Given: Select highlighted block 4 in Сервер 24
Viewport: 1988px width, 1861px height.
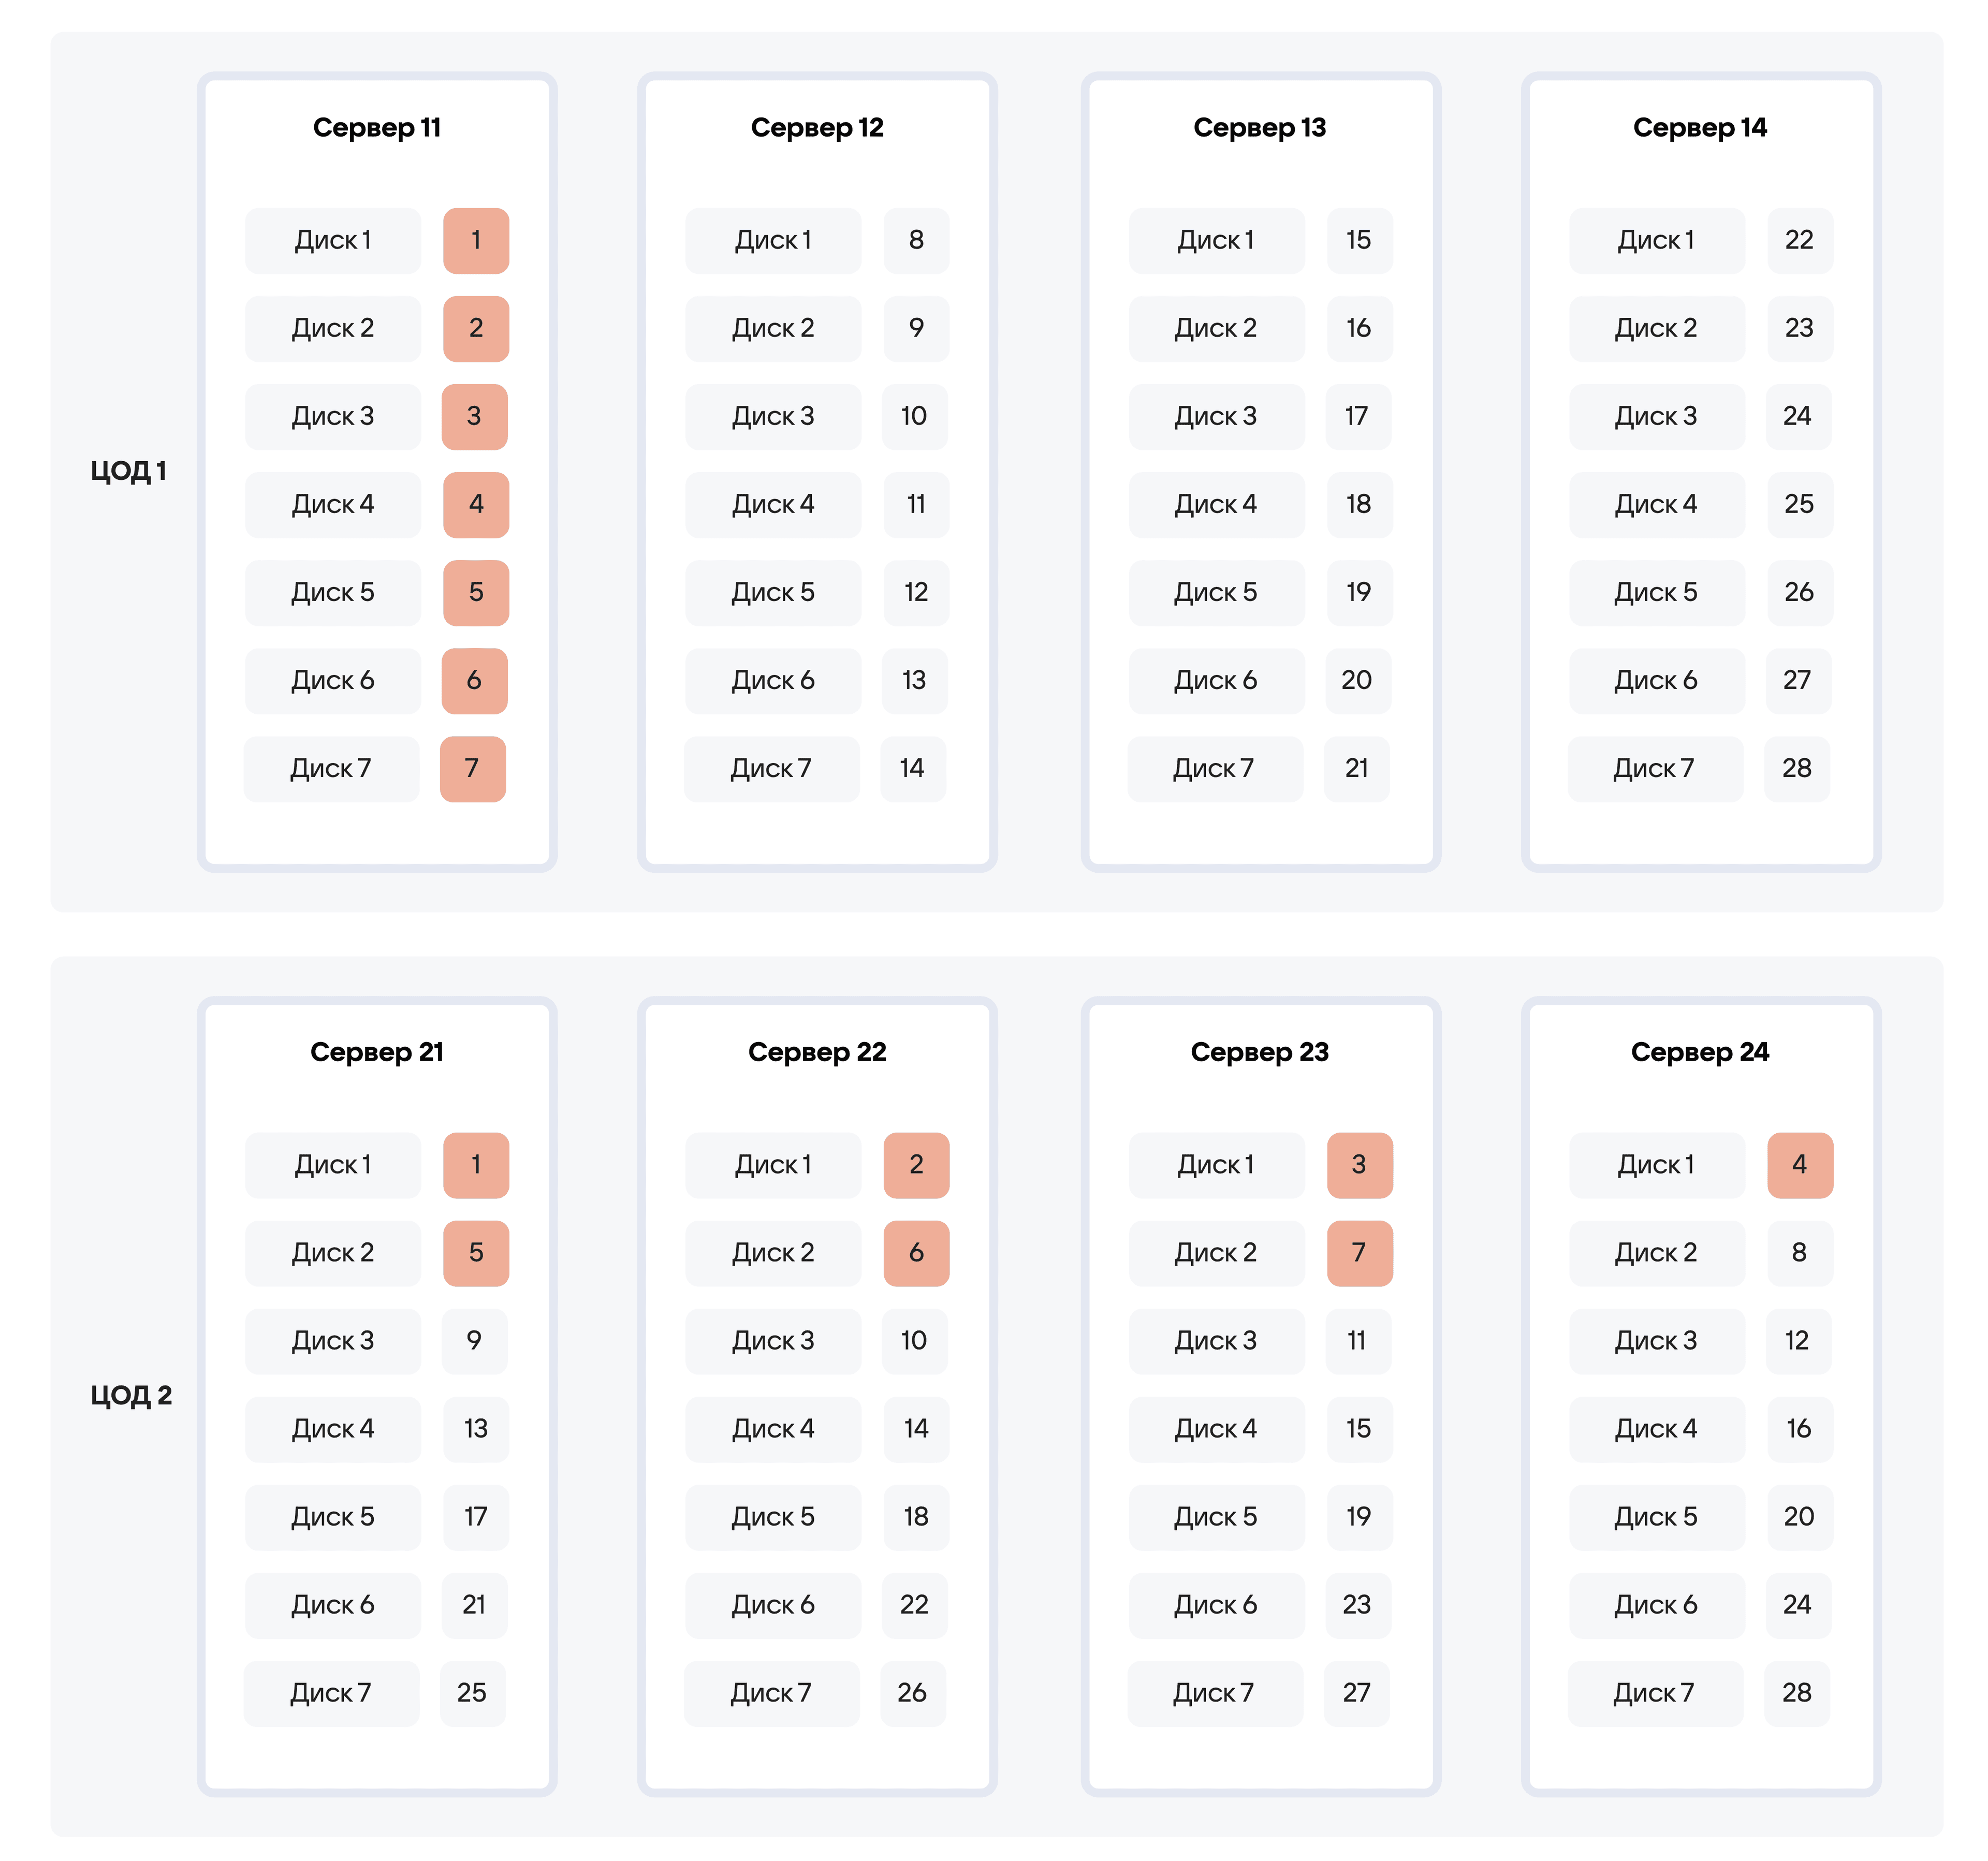Looking at the screenshot, I should 1799,1165.
